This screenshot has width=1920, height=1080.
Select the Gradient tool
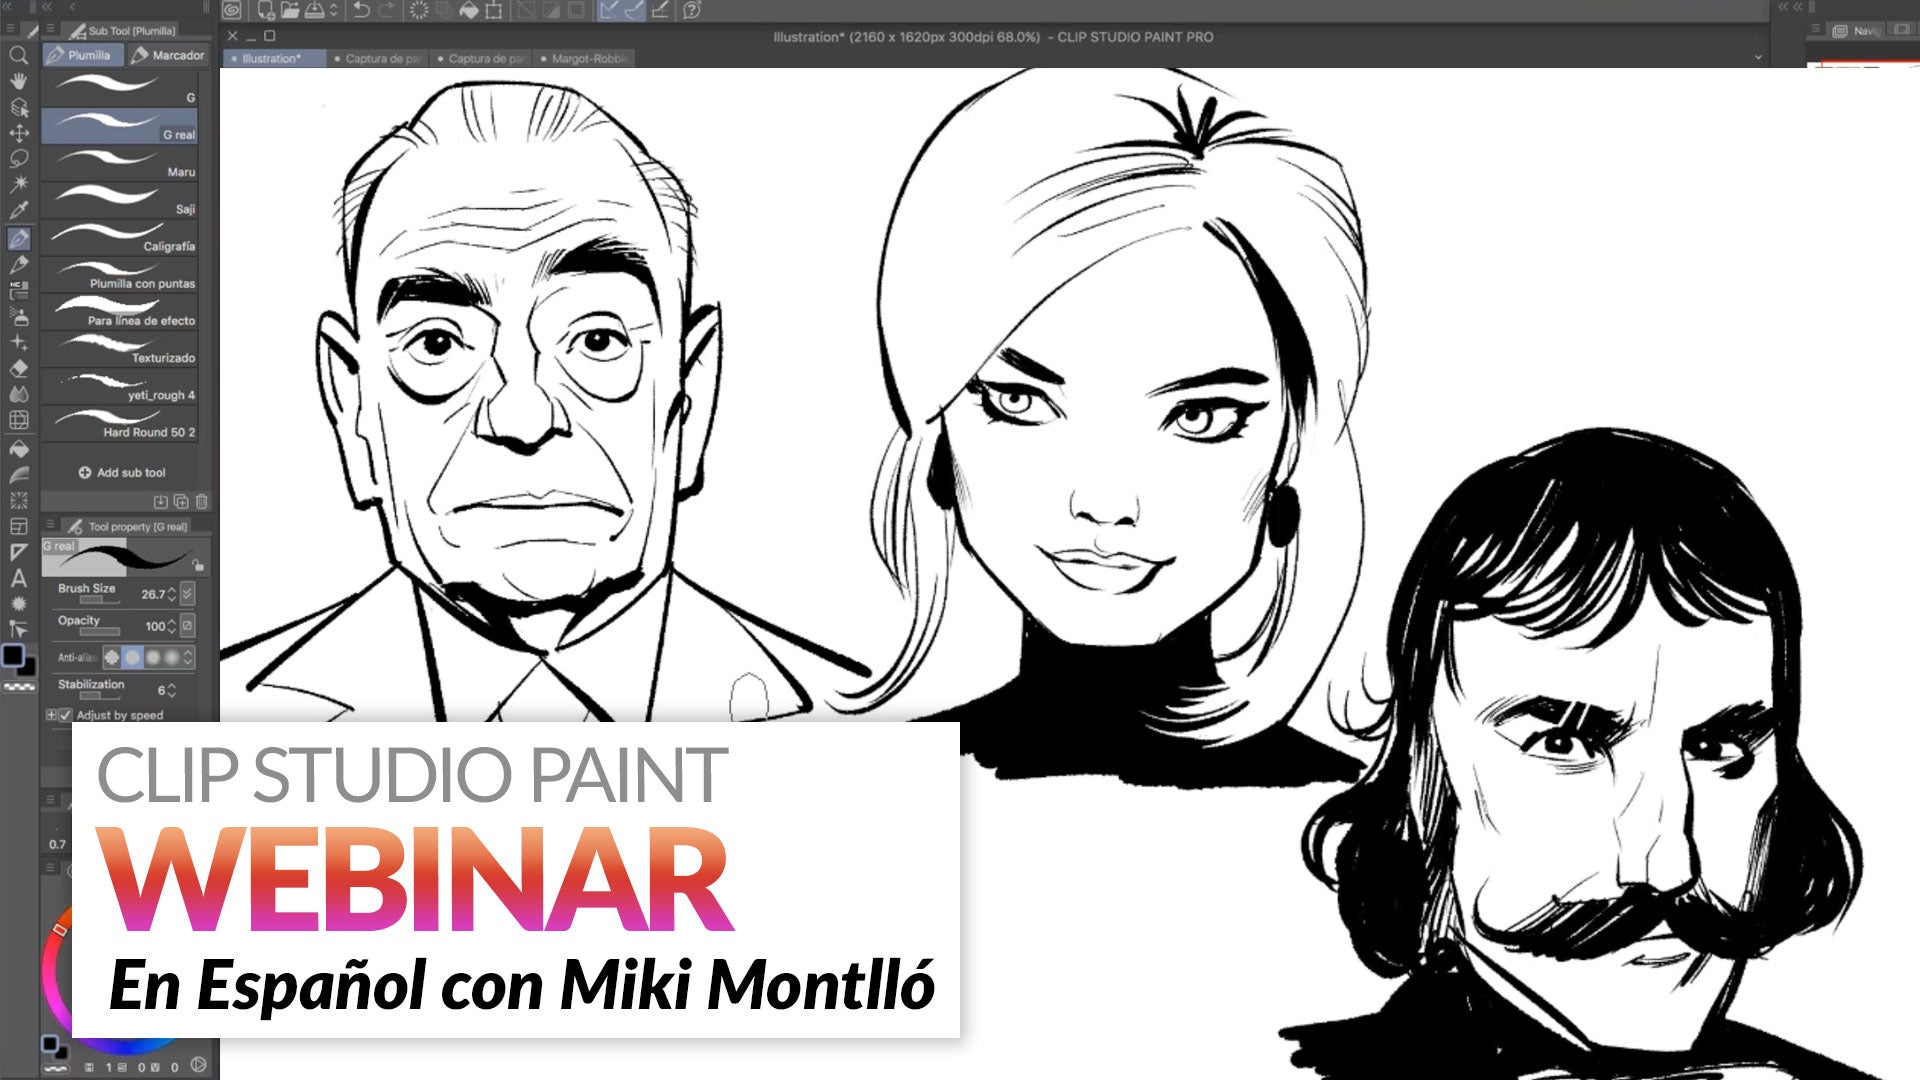coord(18,475)
